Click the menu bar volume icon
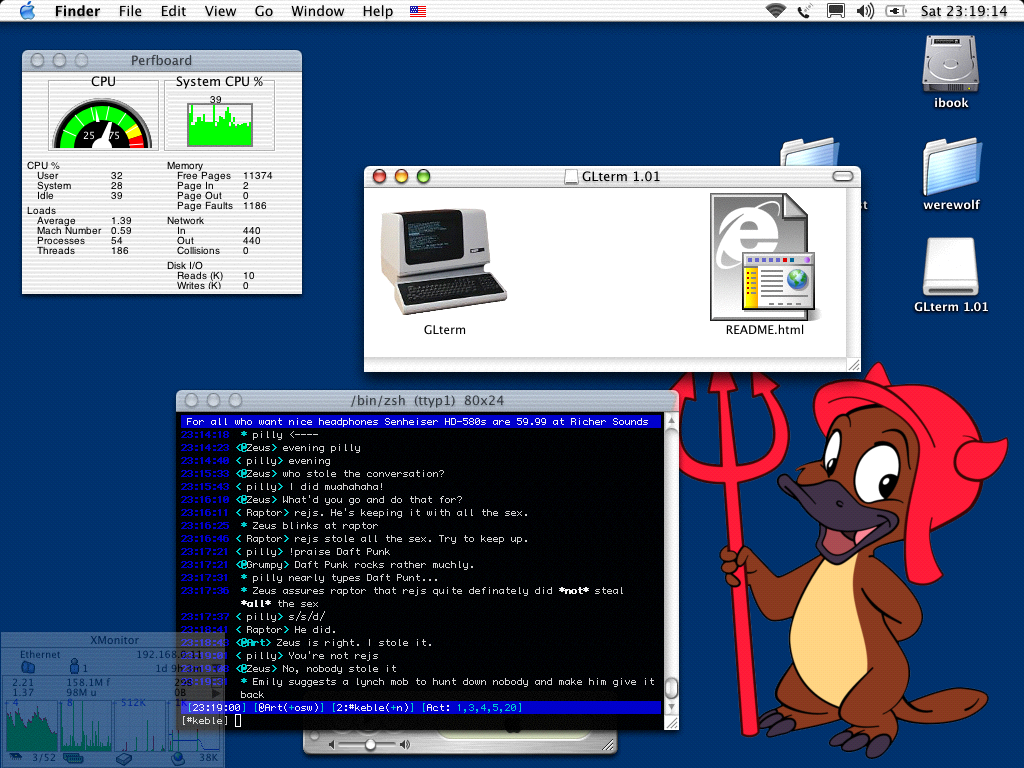This screenshot has width=1024, height=768. pyautogui.click(x=865, y=11)
